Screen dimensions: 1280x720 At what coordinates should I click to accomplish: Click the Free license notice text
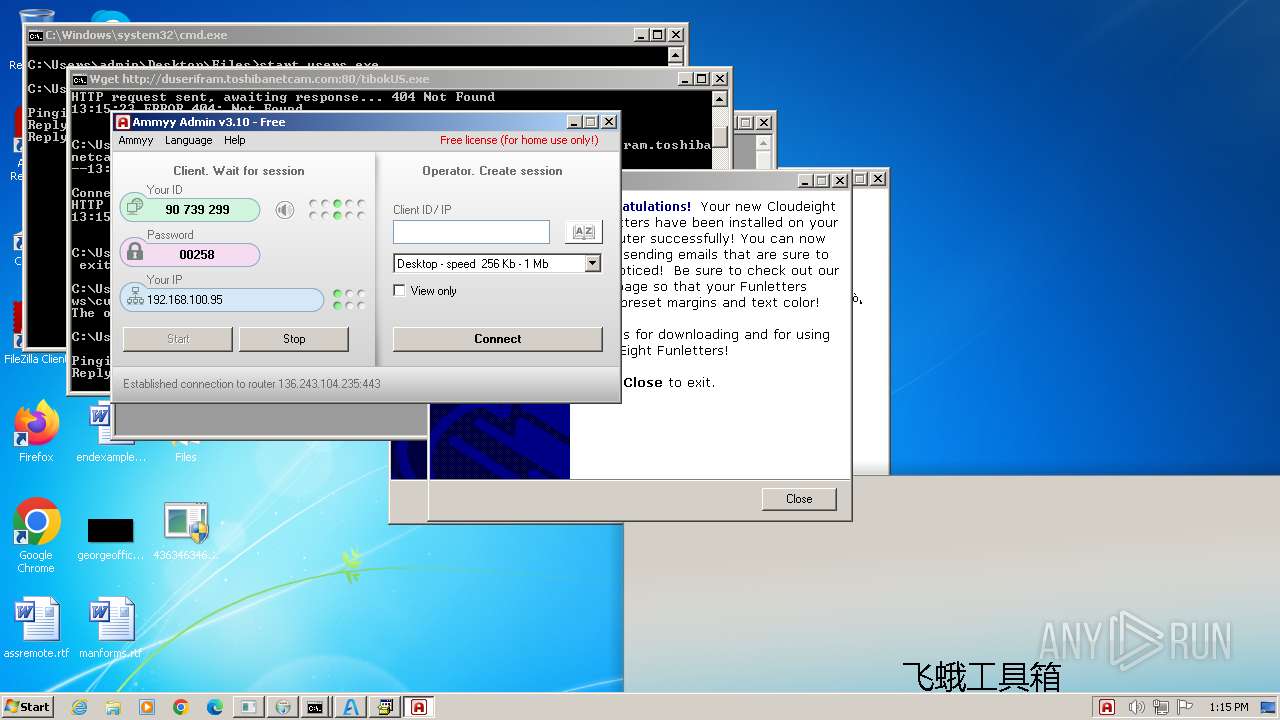click(519, 140)
